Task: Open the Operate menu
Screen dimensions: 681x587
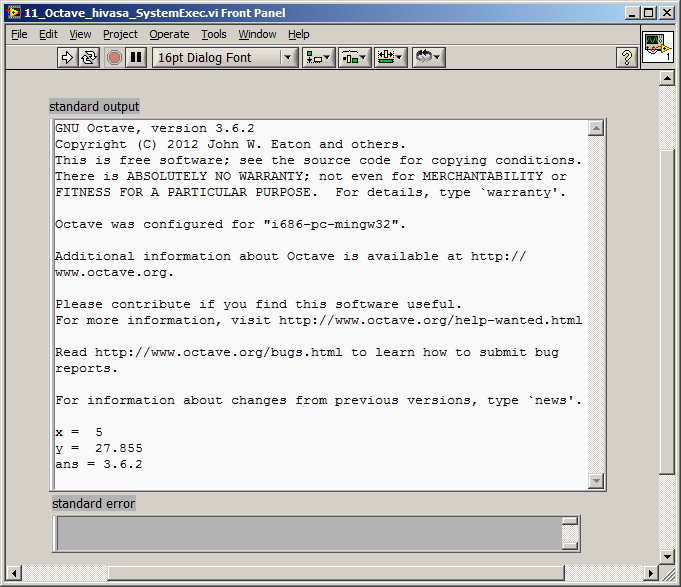Action: [169, 34]
